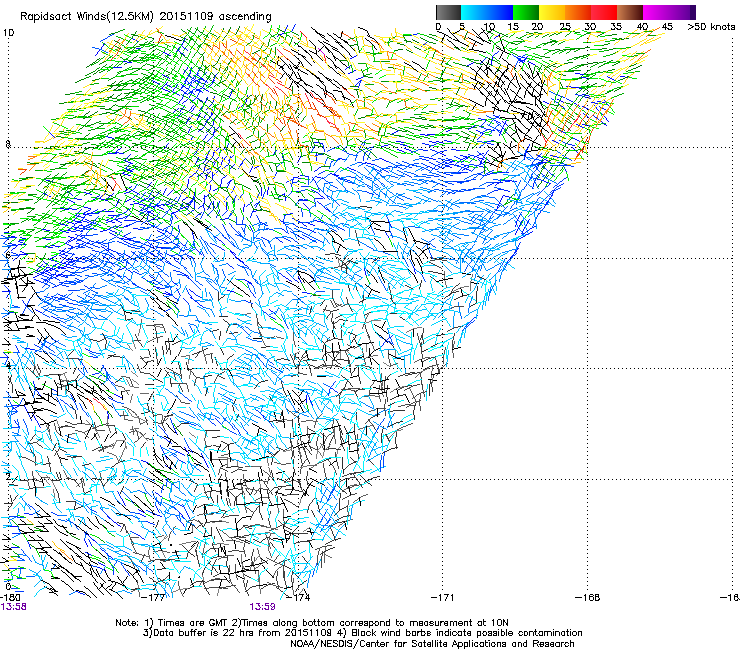The image size is (740, 650).
Task: Click the longitude label -168
Action: (x=588, y=597)
